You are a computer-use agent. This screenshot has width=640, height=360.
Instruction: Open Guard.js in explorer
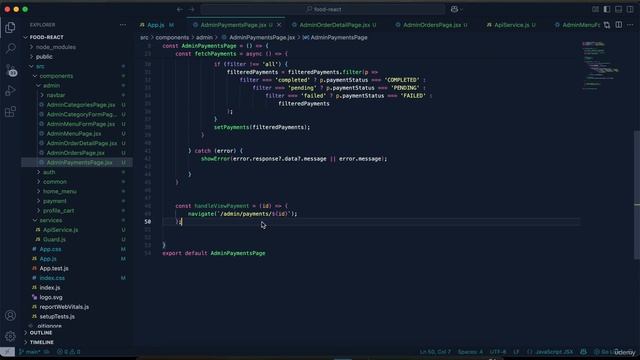[x=54, y=240]
